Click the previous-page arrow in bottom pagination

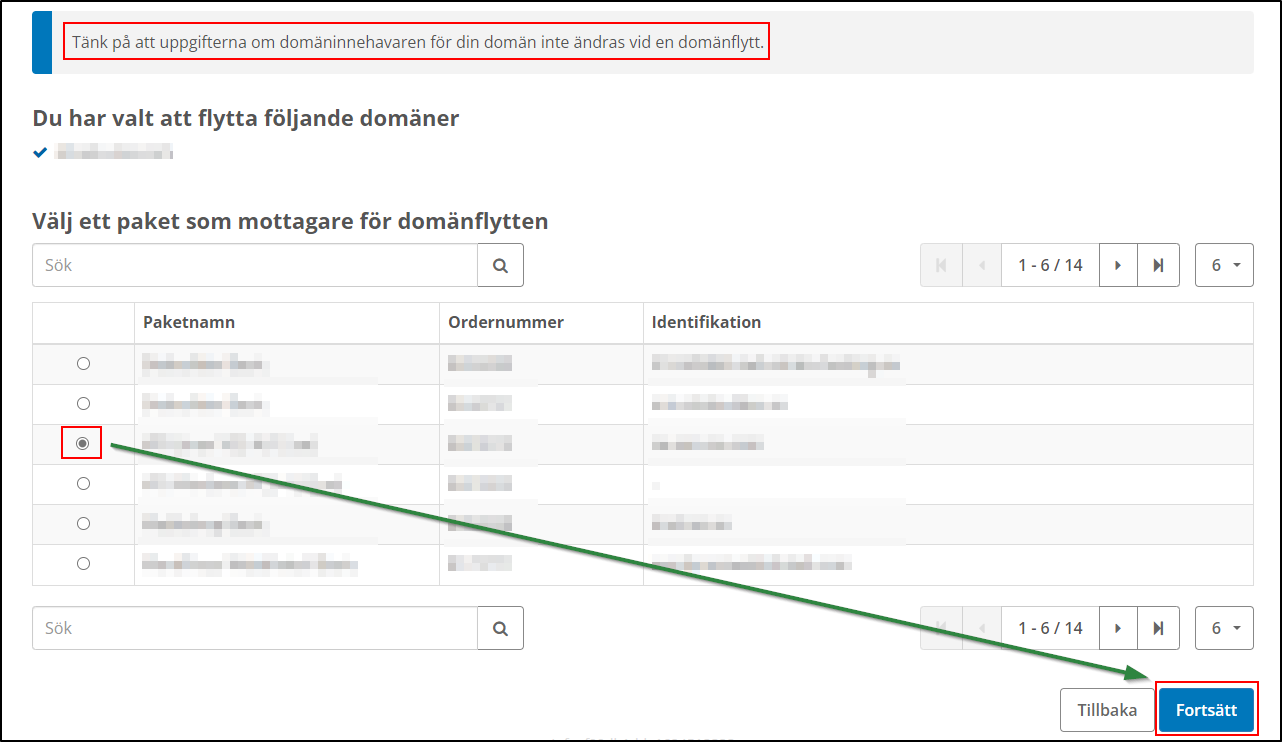point(981,627)
